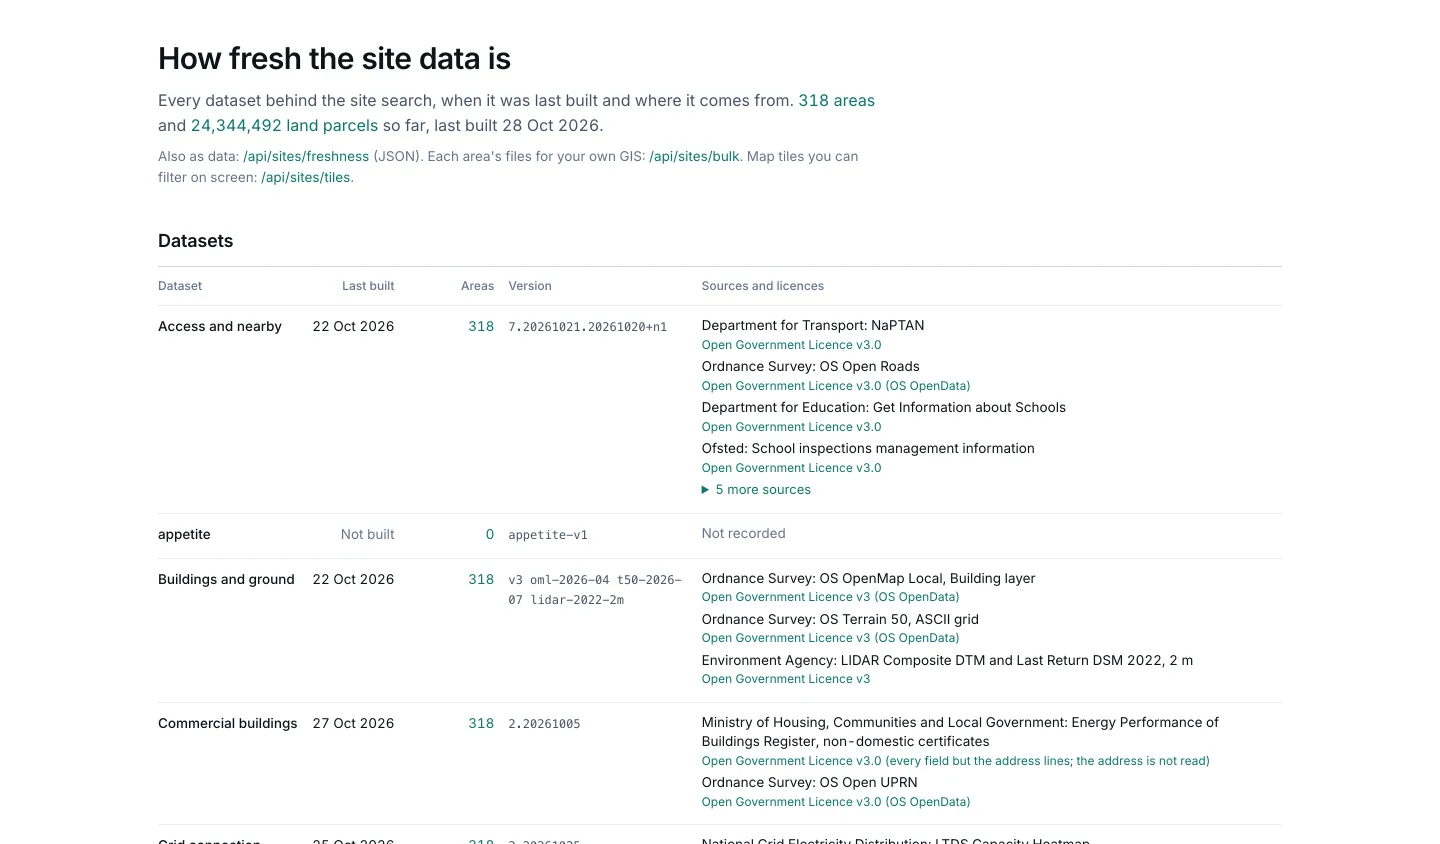This screenshot has height=844, width=1440.
Task: Open the 318 areas count for Buildings and ground
Action: [x=481, y=580]
